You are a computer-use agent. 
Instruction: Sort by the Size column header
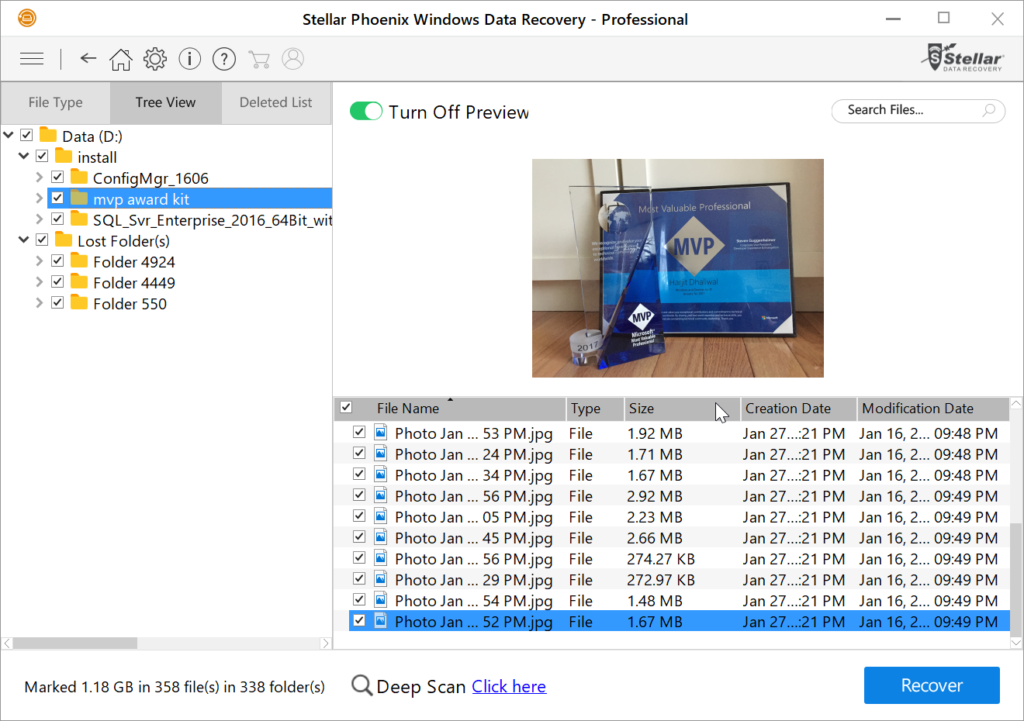coord(682,408)
